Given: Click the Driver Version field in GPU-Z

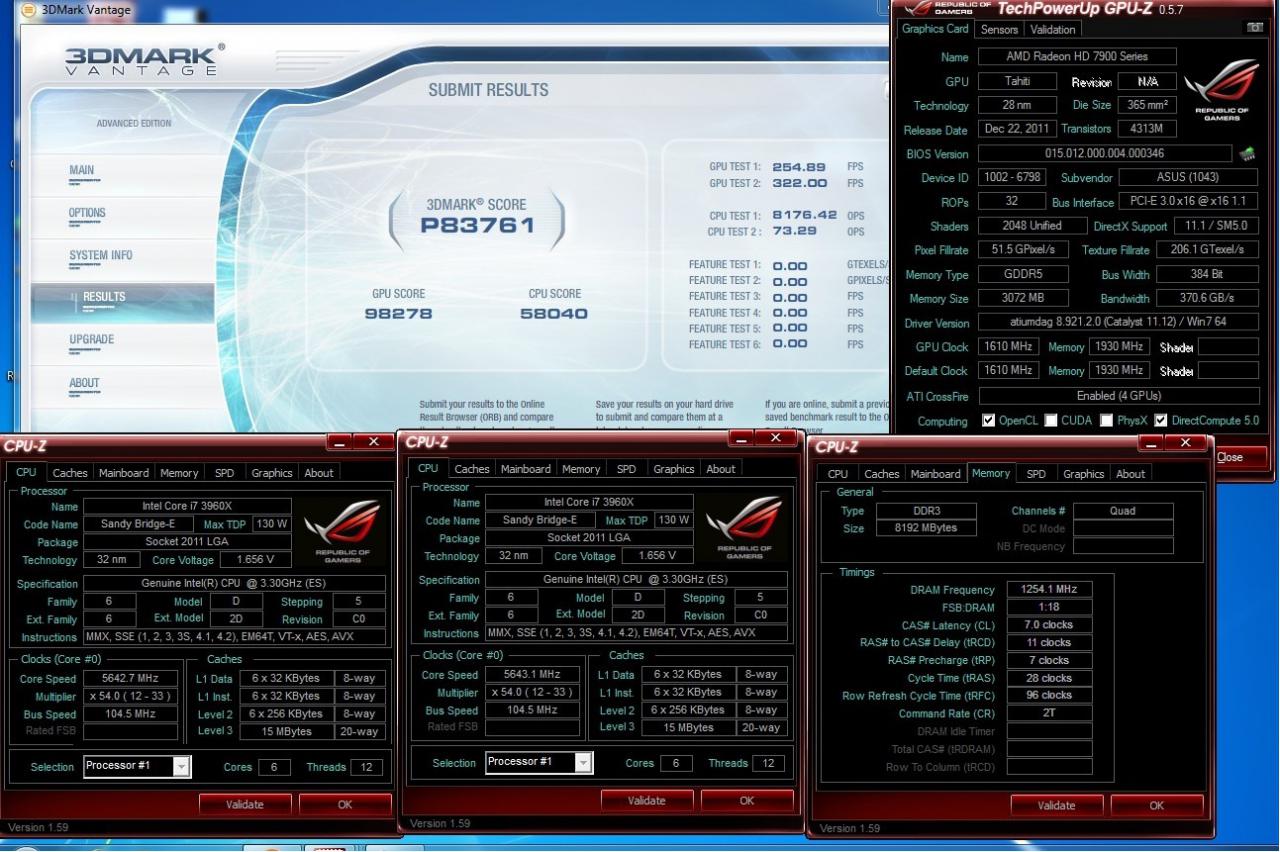Looking at the screenshot, I should (x=1118, y=323).
